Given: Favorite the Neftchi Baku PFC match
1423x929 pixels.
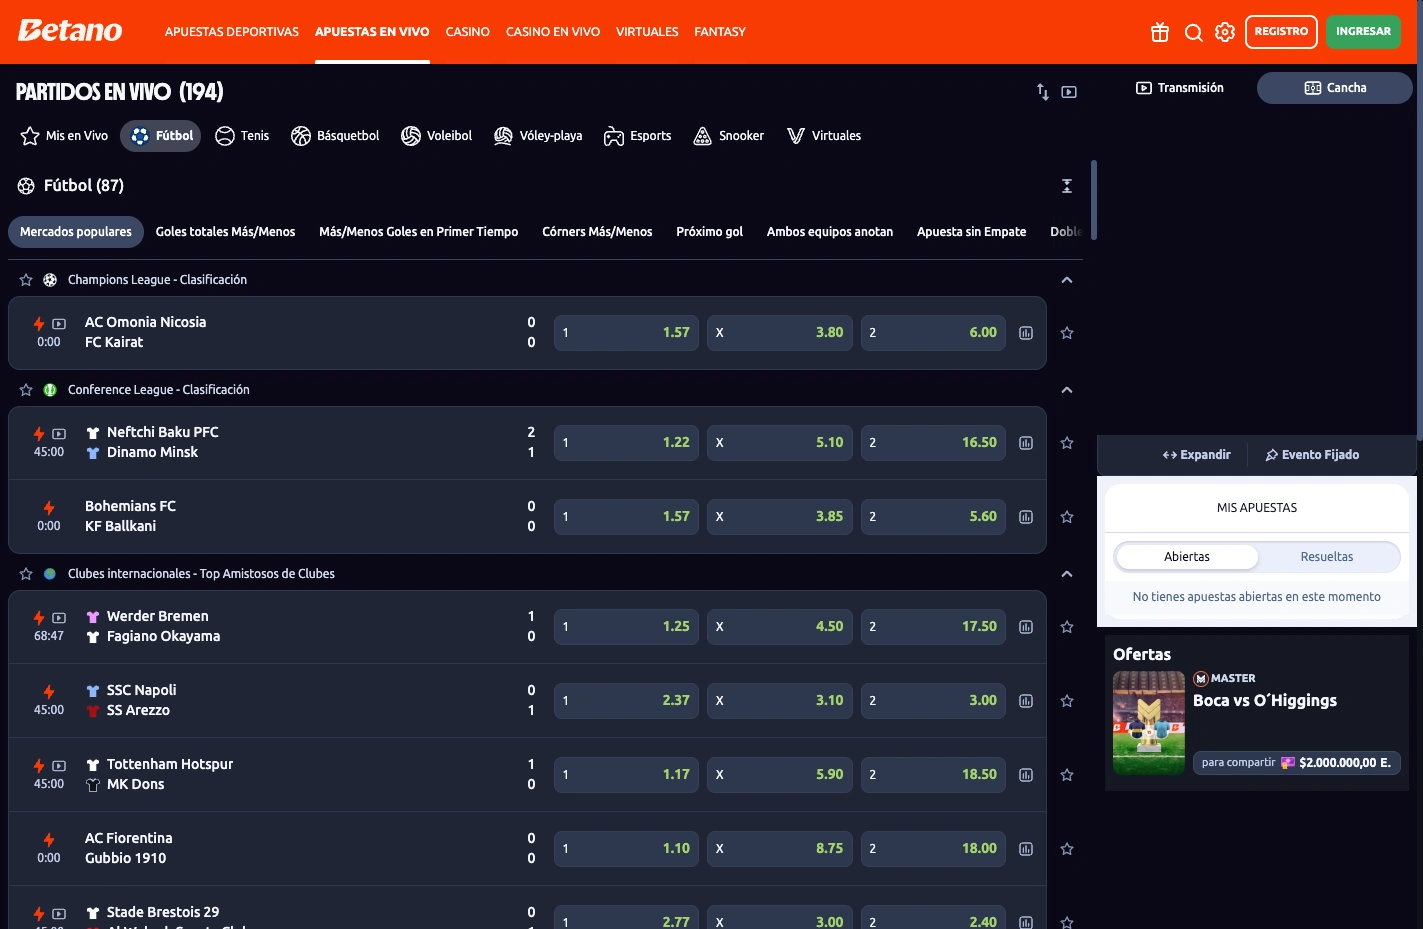Looking at the screenshot, I should (1067, 443).
